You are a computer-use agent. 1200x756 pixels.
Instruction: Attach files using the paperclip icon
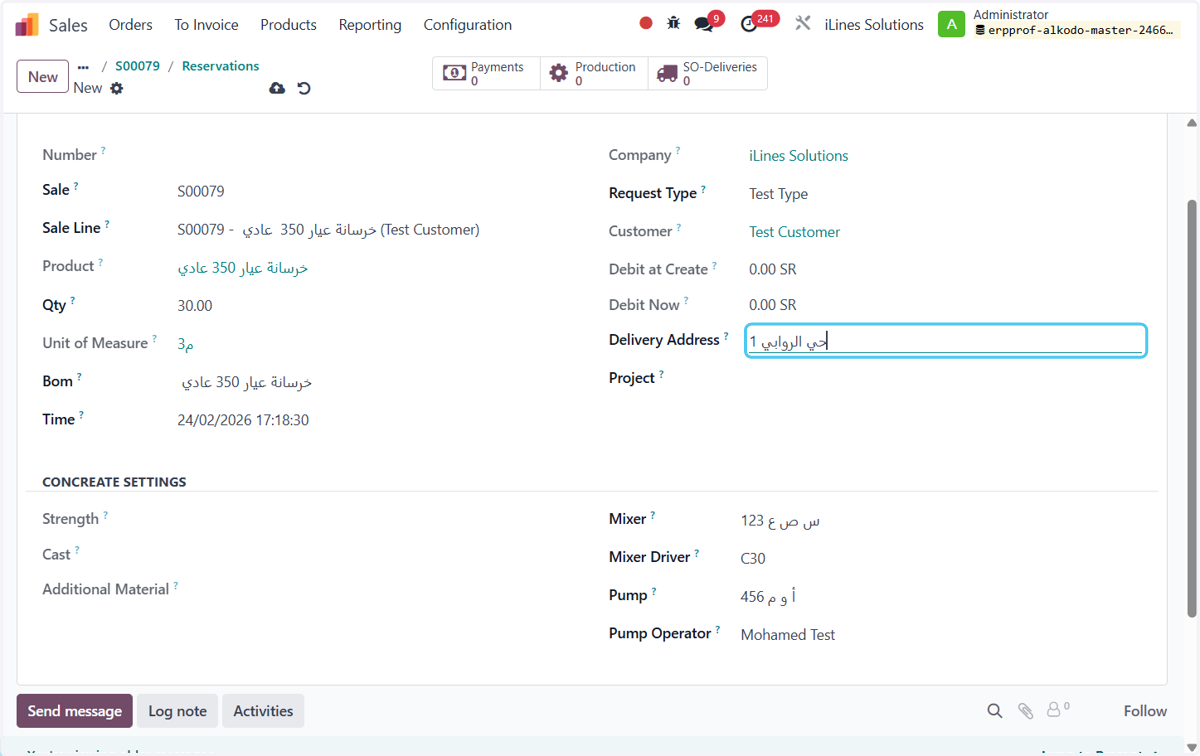point(1026,711)
